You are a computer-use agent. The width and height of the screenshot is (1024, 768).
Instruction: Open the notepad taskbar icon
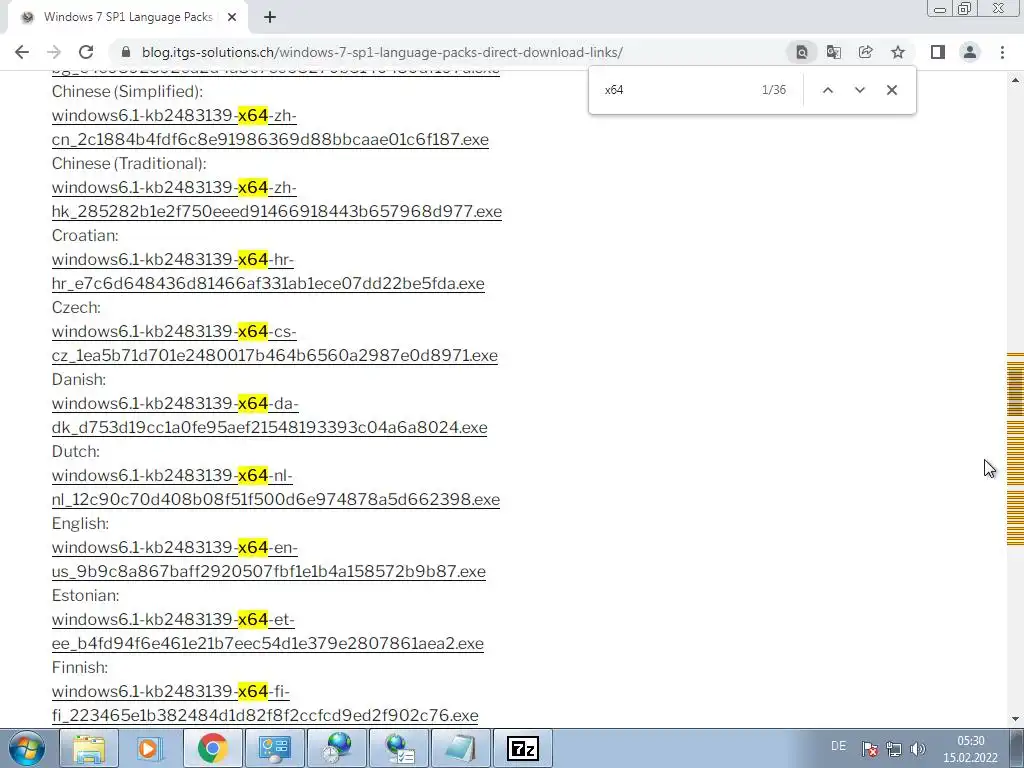pos(461,748)
